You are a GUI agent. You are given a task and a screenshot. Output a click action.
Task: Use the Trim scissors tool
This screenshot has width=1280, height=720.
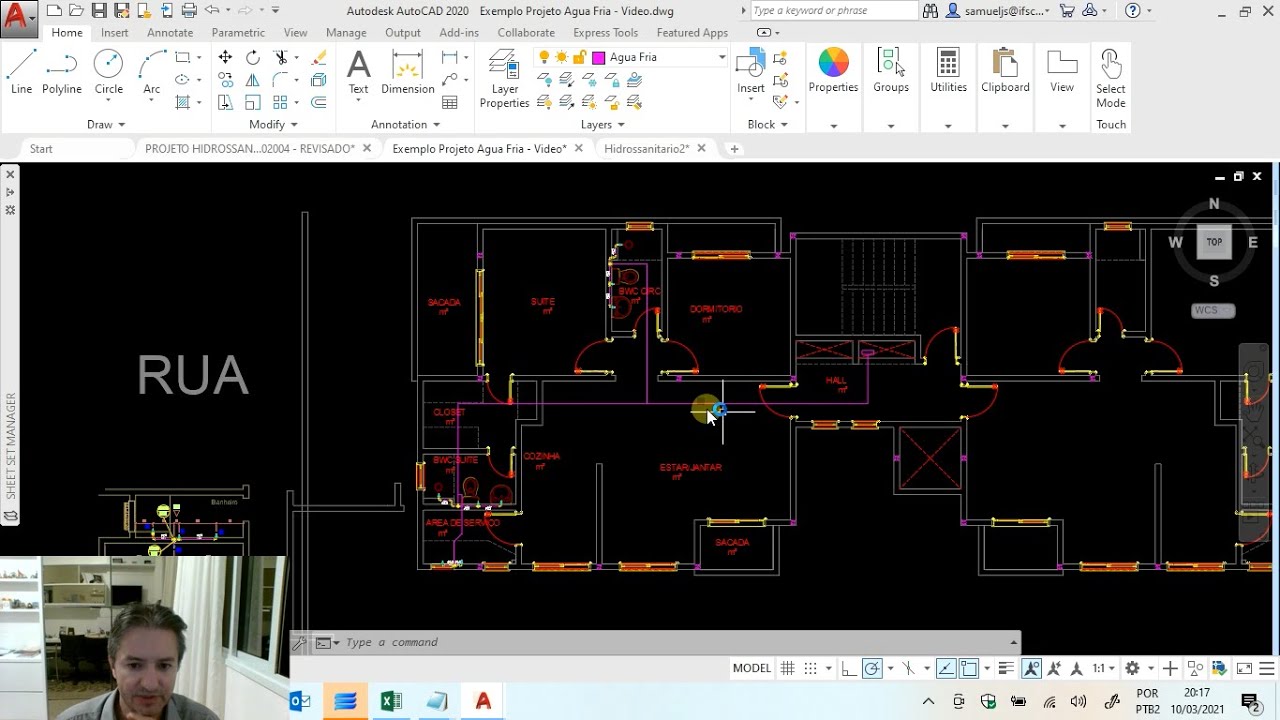coord(281,57)
